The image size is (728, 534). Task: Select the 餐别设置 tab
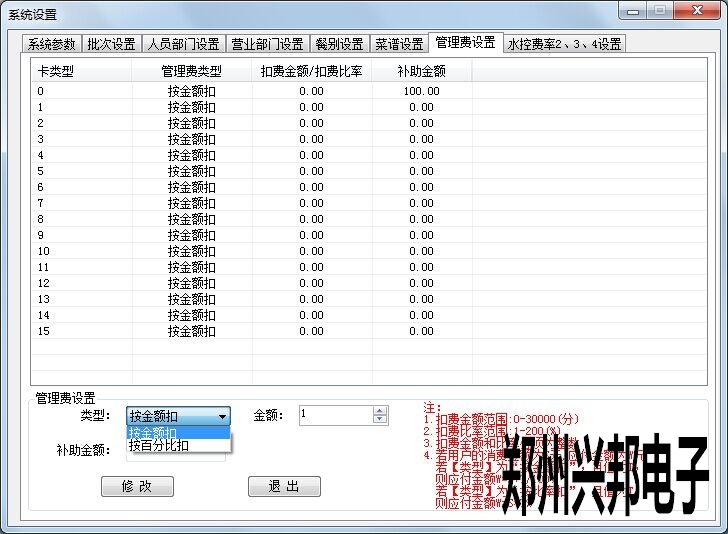(x=339, y=44)
